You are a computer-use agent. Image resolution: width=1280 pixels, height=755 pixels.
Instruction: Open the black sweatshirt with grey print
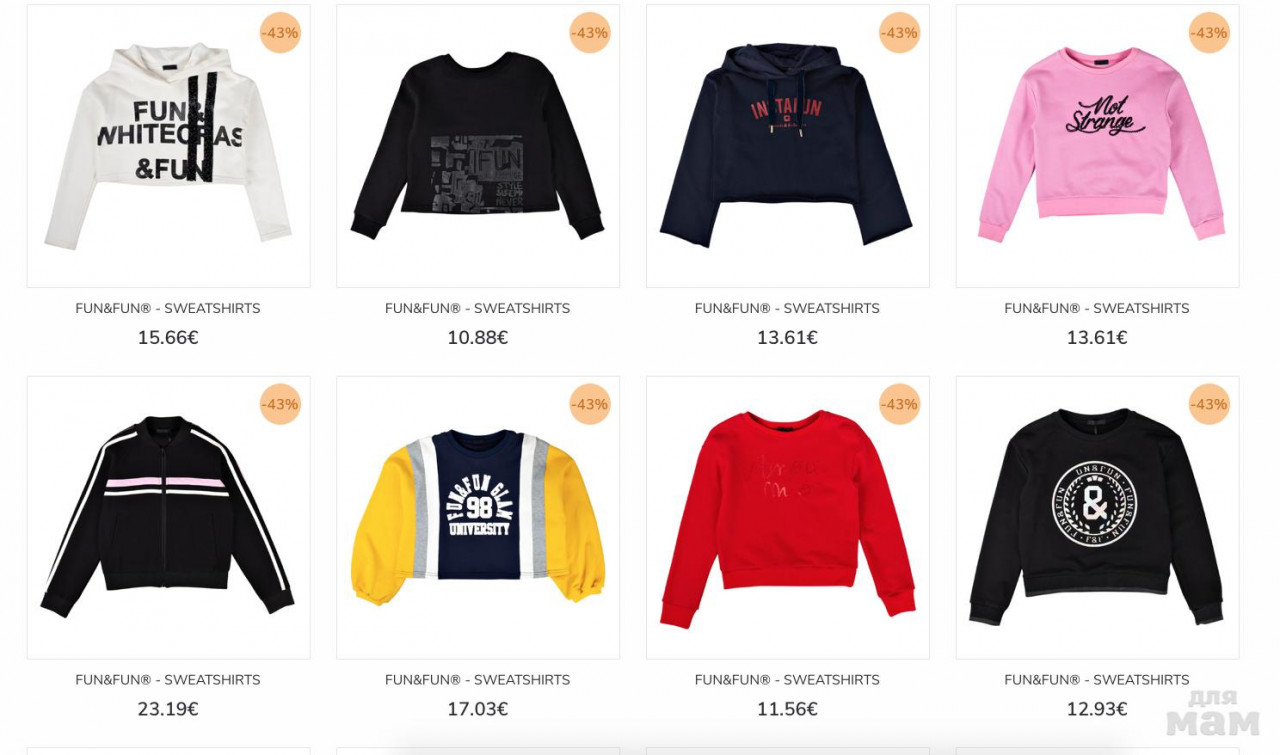pos(478,146)
